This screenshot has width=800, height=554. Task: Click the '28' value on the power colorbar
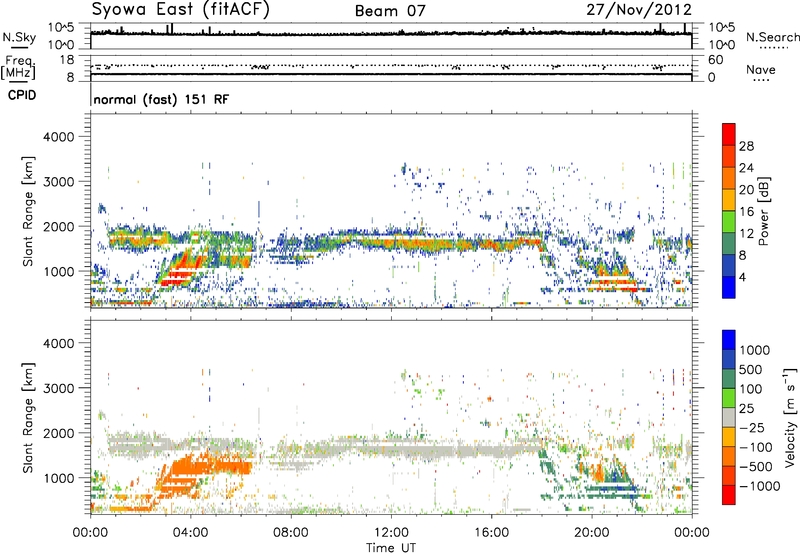click(746, 146)
